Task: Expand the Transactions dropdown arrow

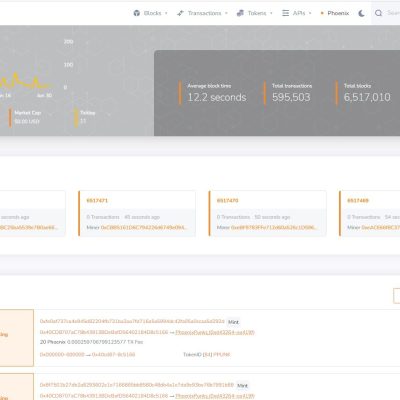Action: pos(226,13)
